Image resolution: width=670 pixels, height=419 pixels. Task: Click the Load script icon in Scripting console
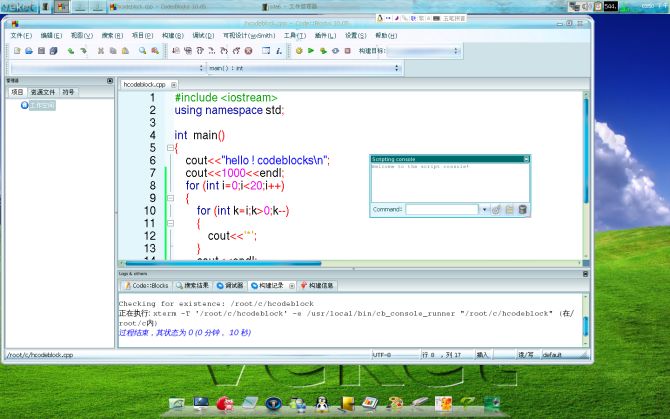pyautogui.click(x=509, y=210)
